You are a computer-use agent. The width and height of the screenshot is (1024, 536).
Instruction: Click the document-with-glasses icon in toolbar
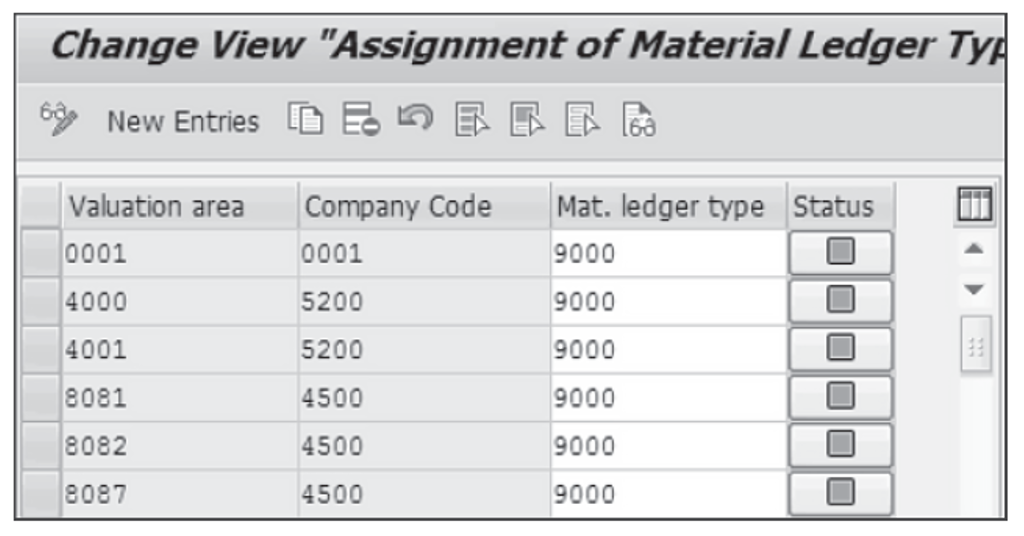tap(637, 121)
